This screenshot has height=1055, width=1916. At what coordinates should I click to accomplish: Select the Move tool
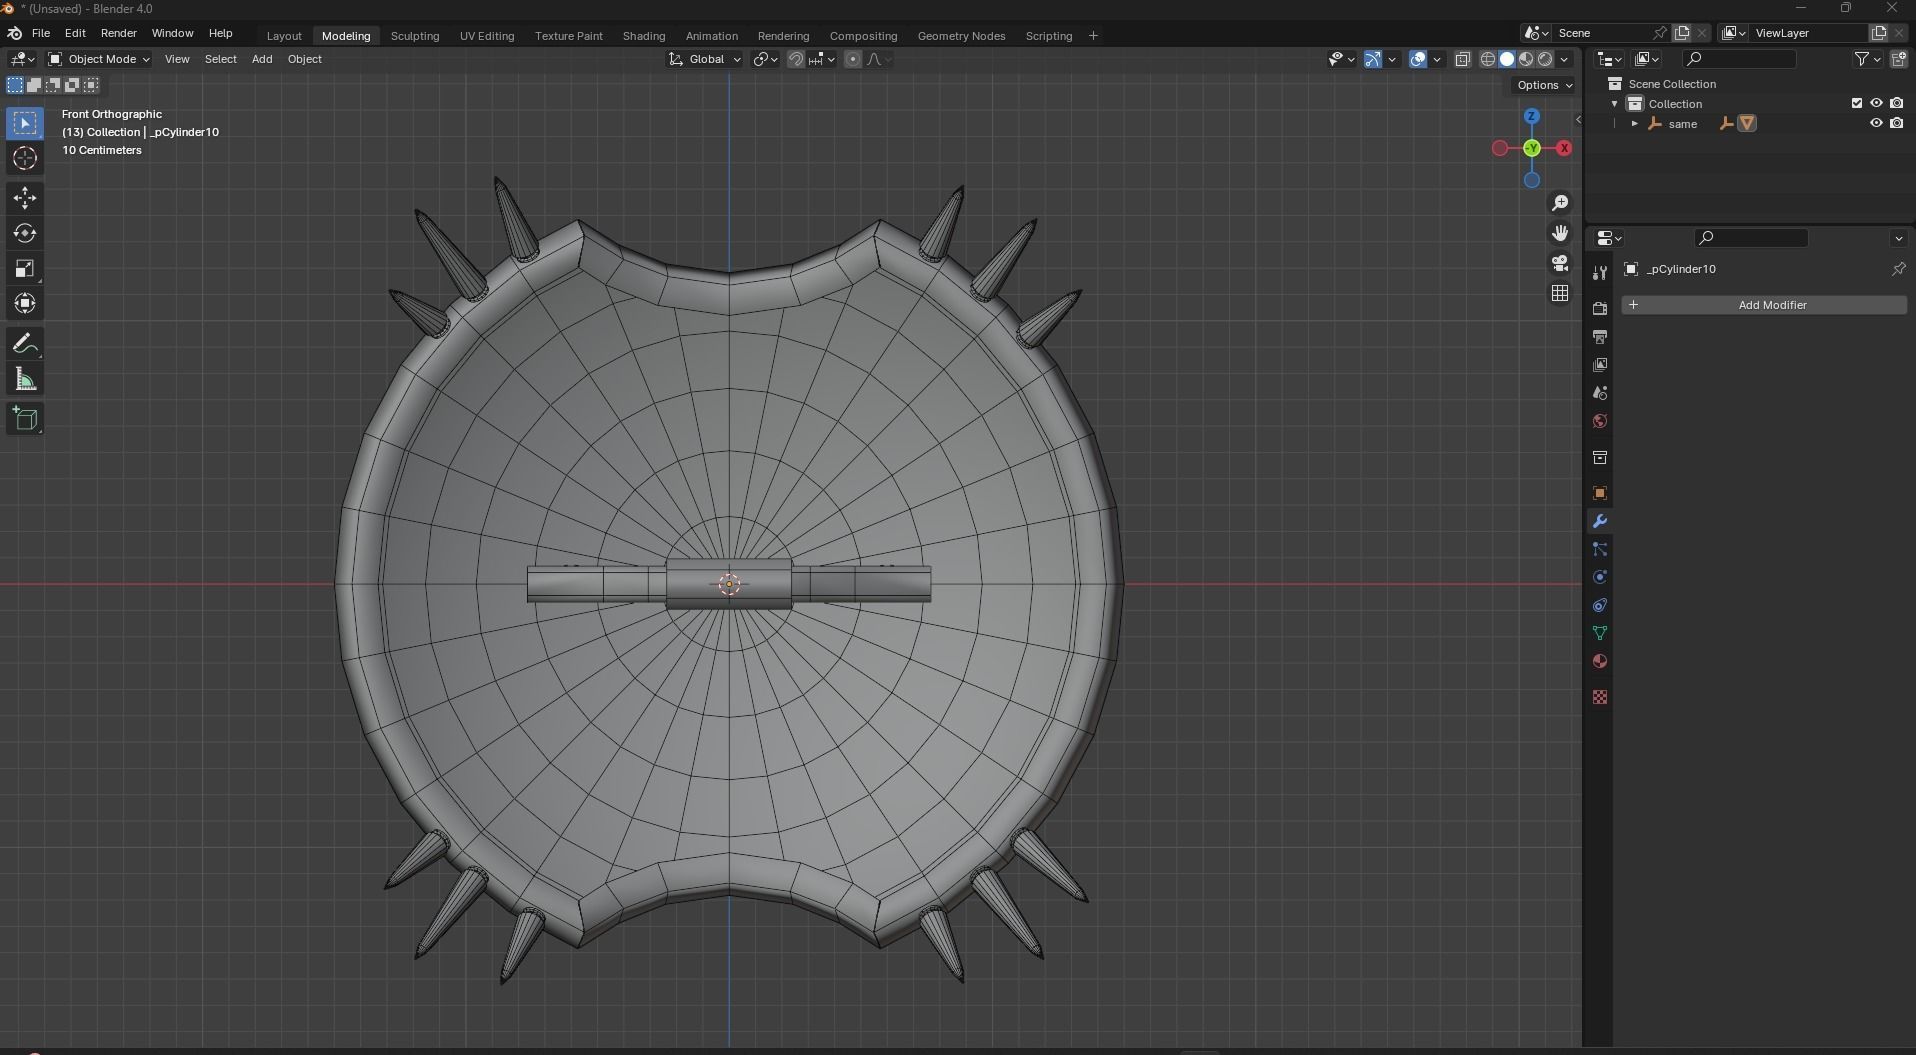[25, 198]
